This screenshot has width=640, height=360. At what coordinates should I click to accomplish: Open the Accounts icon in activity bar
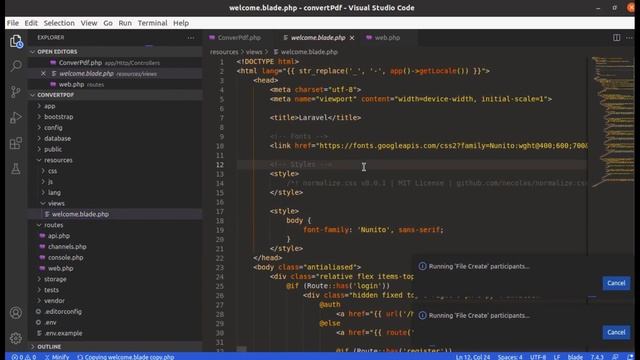click(x=16, y=313)
